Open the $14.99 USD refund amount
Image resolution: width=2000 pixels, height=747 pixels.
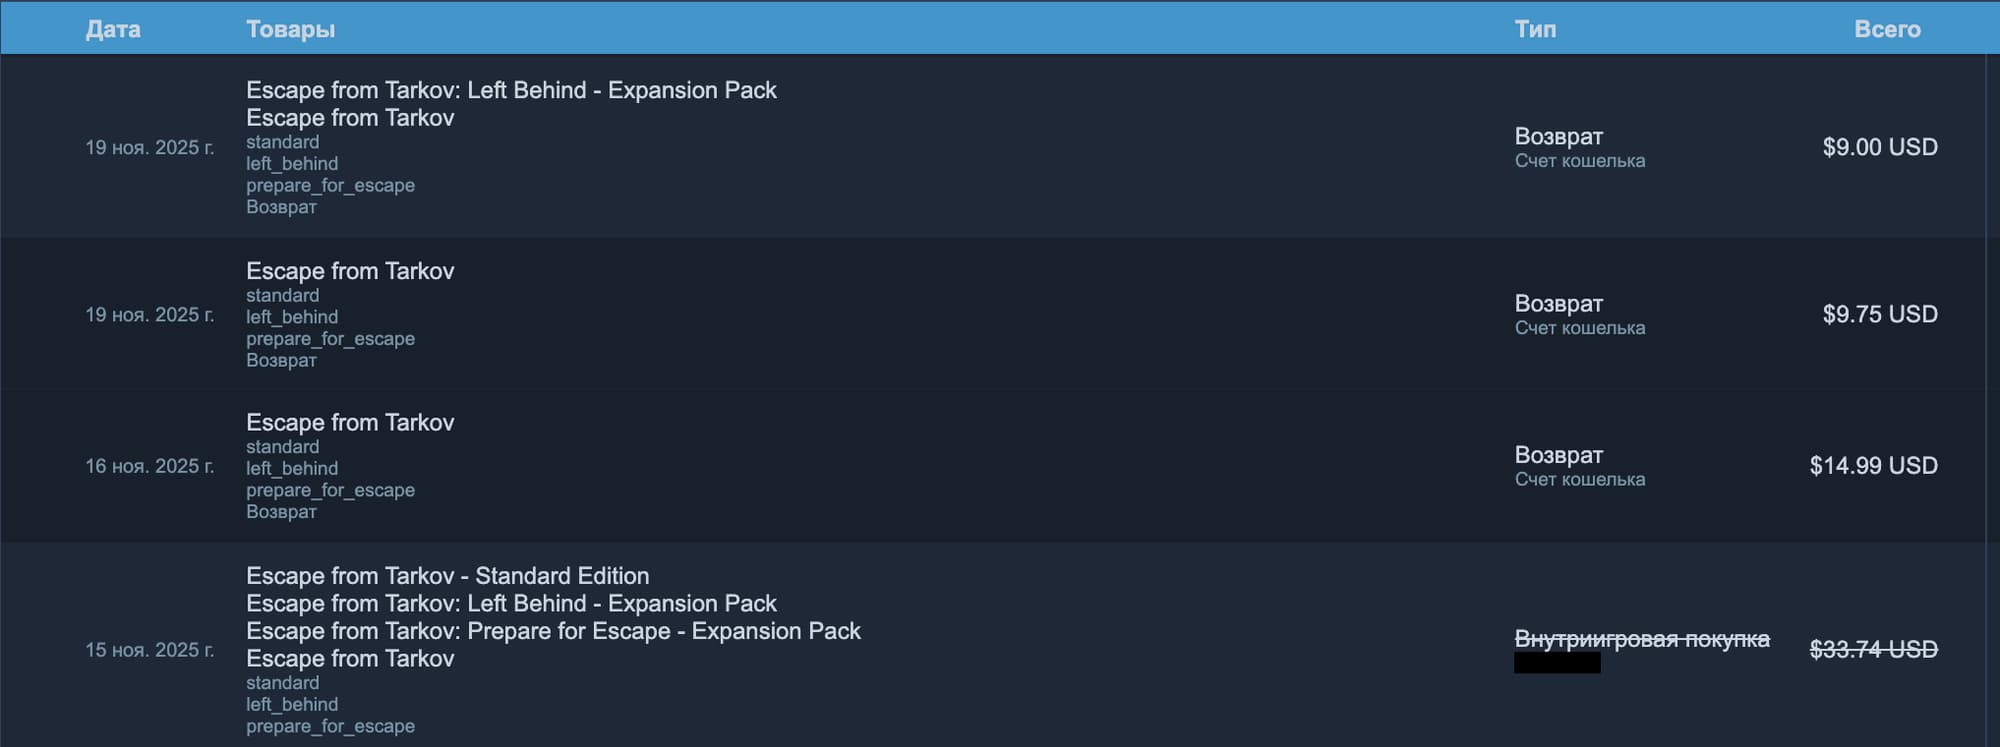click(x=1873, y=465)
